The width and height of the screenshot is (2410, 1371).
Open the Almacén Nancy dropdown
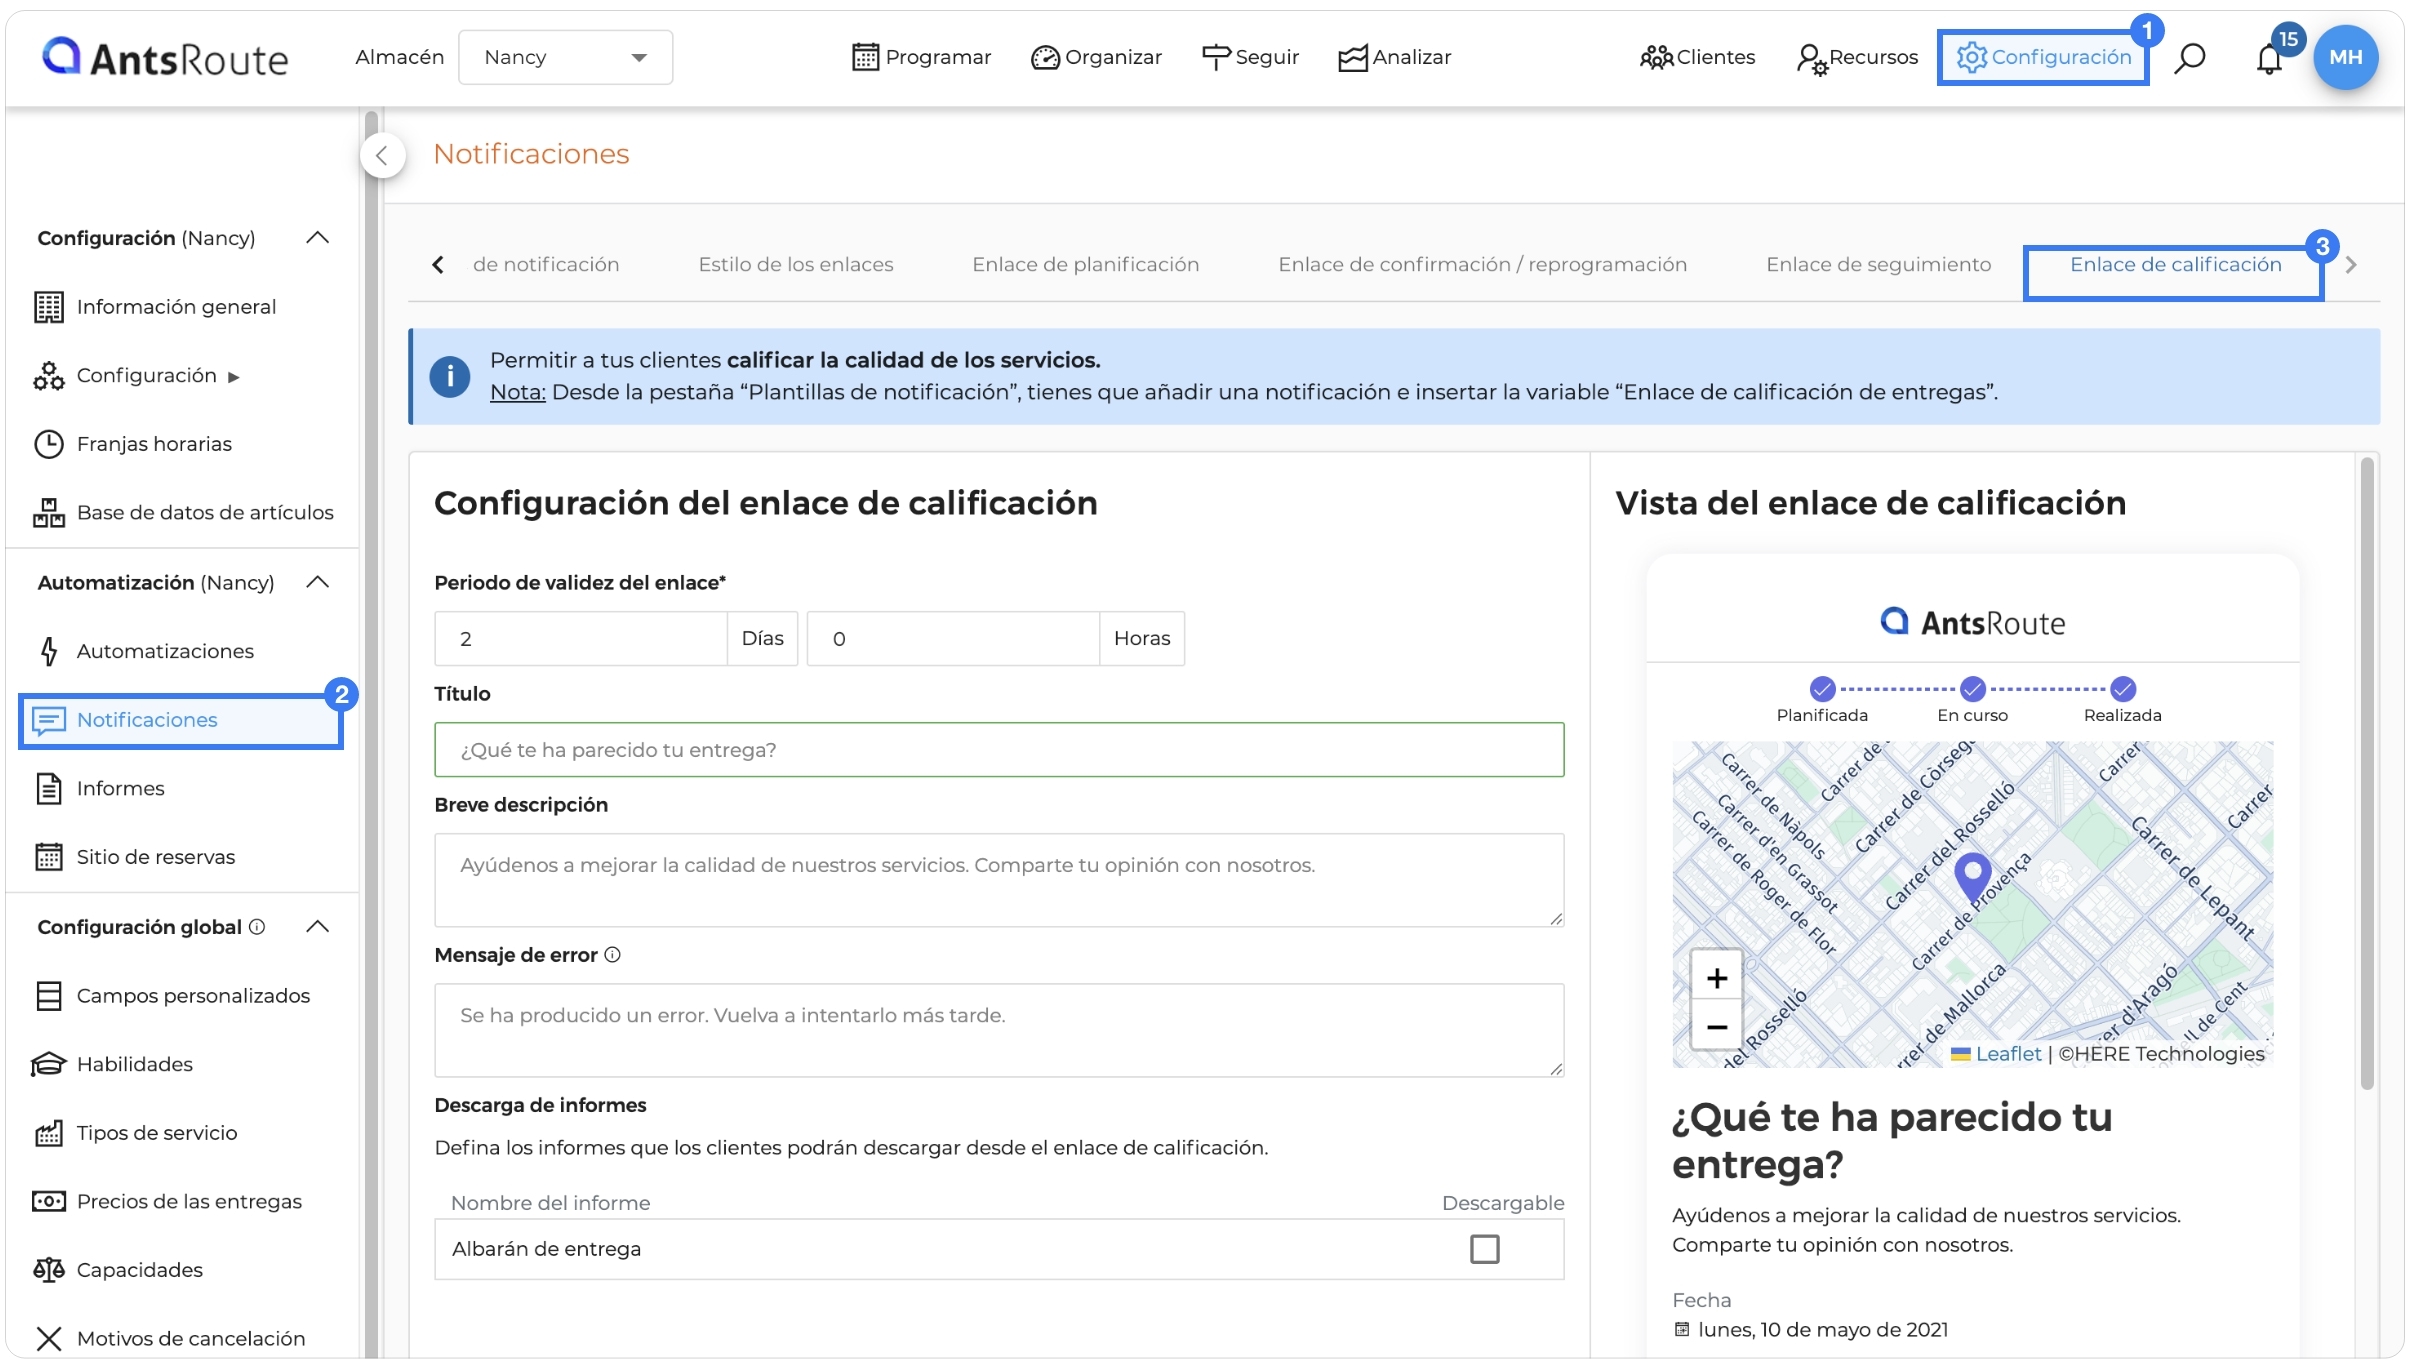click(x=565, y=57)
